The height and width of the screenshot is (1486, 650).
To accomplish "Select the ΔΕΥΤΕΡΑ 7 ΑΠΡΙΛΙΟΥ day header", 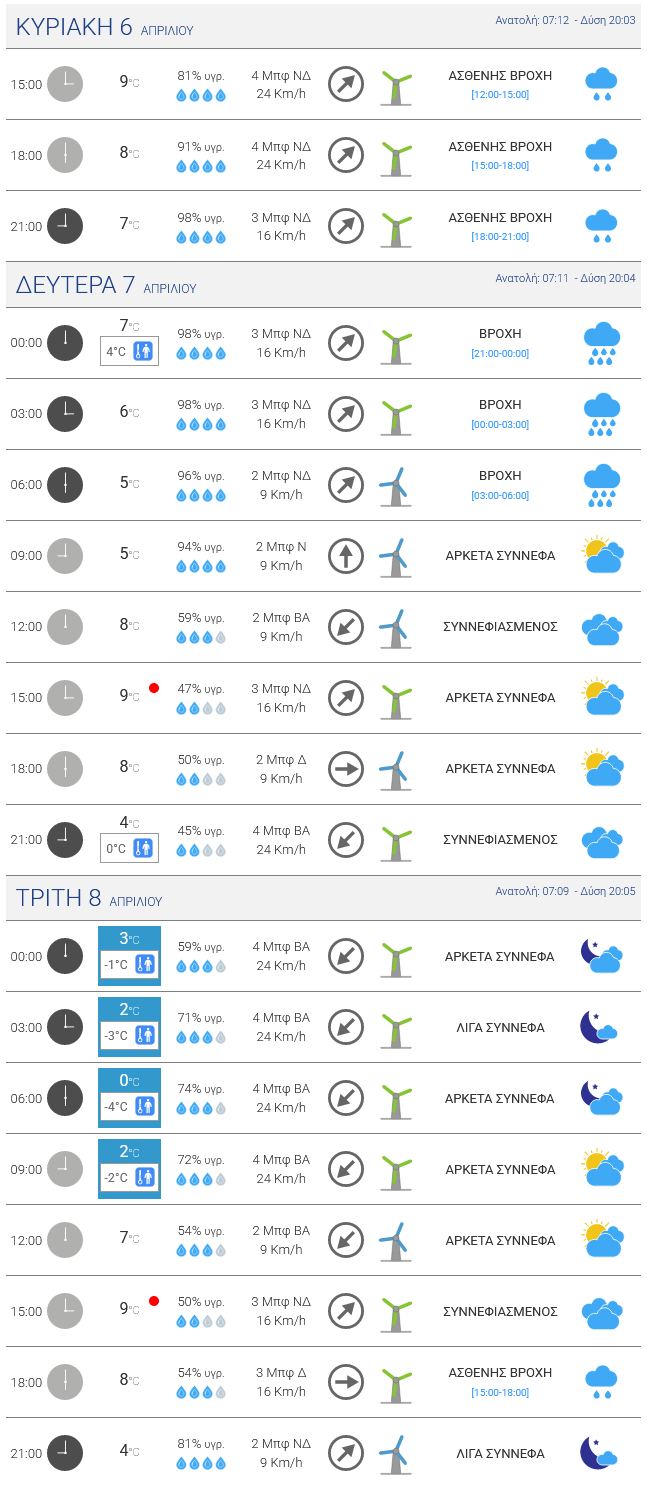I will click(x=106, y=285).
